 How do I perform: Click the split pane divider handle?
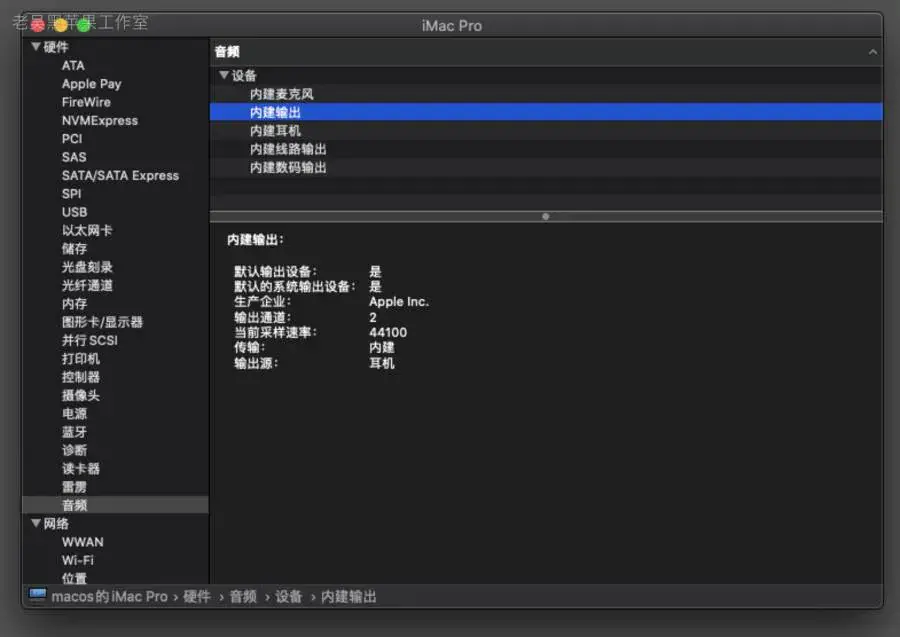545,216
